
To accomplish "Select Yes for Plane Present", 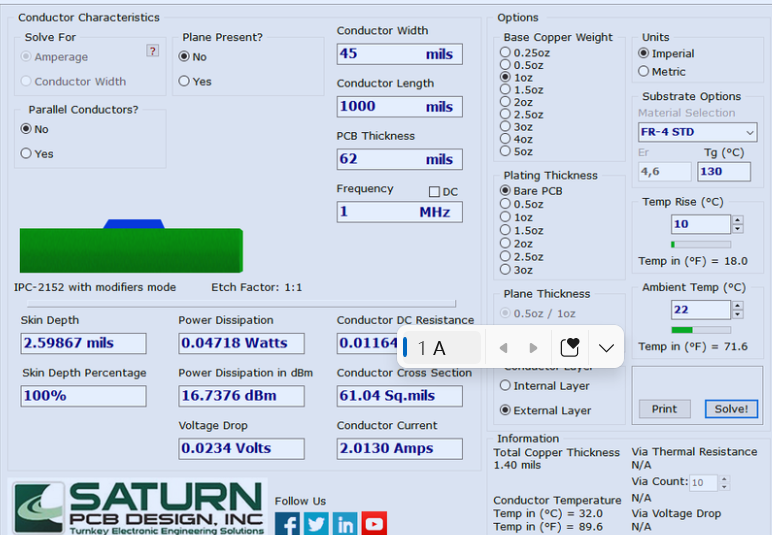I will click(x=184, y=81).
